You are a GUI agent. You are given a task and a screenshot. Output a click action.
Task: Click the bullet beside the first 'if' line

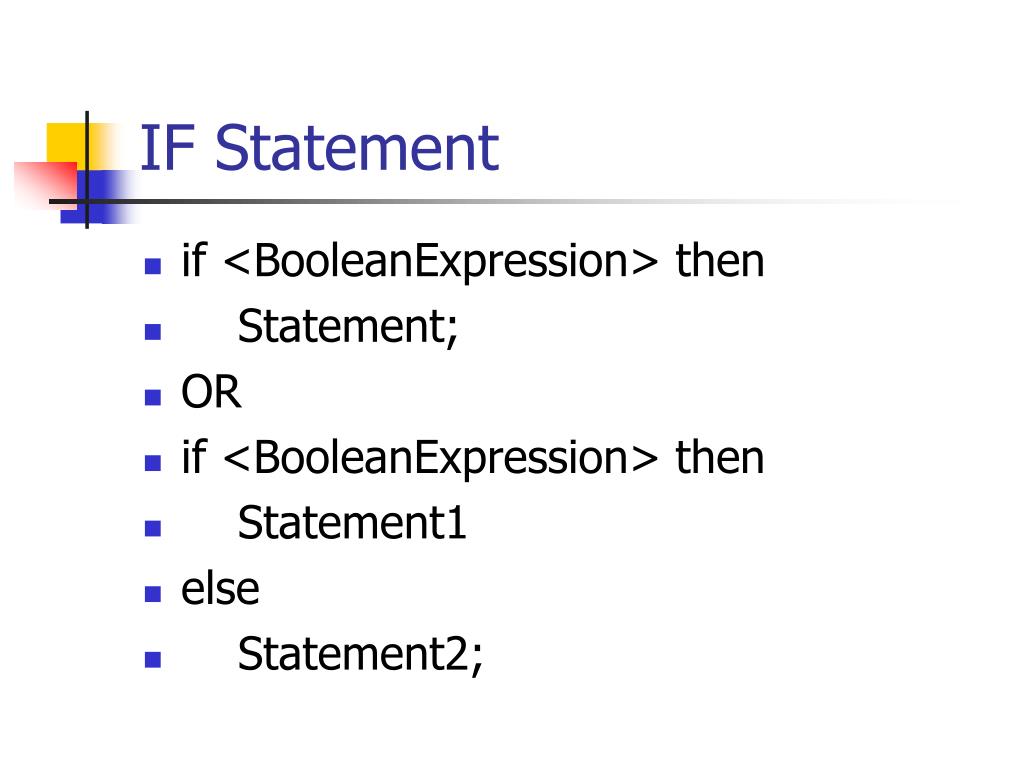point(153,266)
